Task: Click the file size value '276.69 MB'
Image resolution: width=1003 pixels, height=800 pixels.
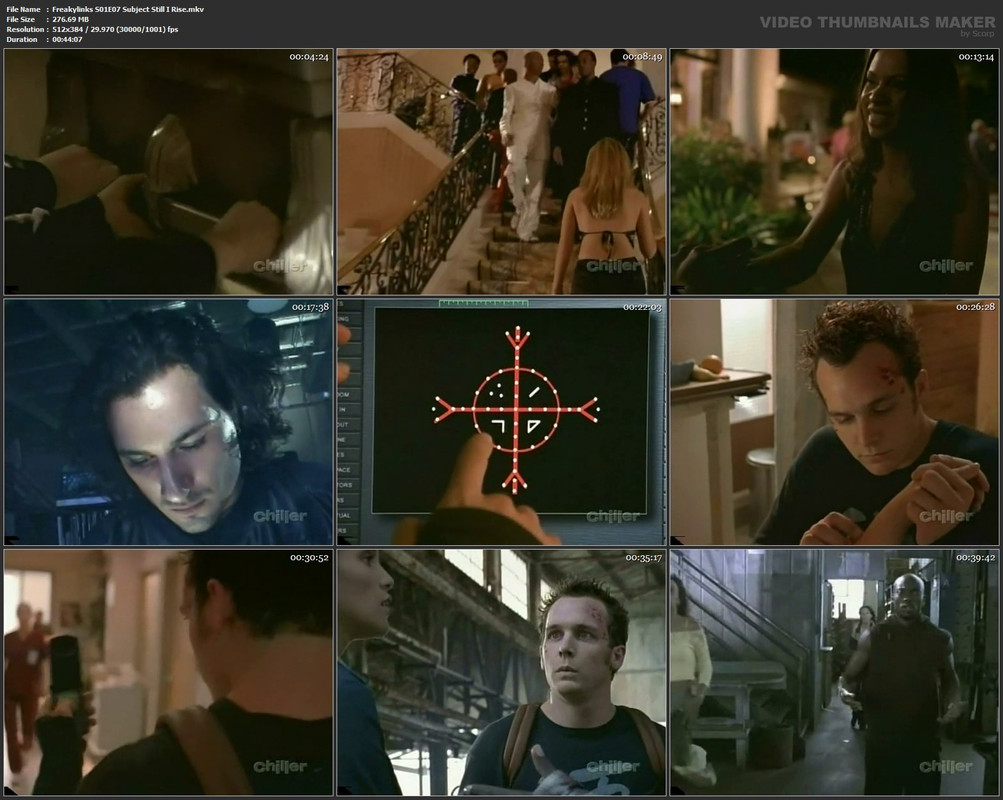Action: pyautogui.click(x=70, y=20)
